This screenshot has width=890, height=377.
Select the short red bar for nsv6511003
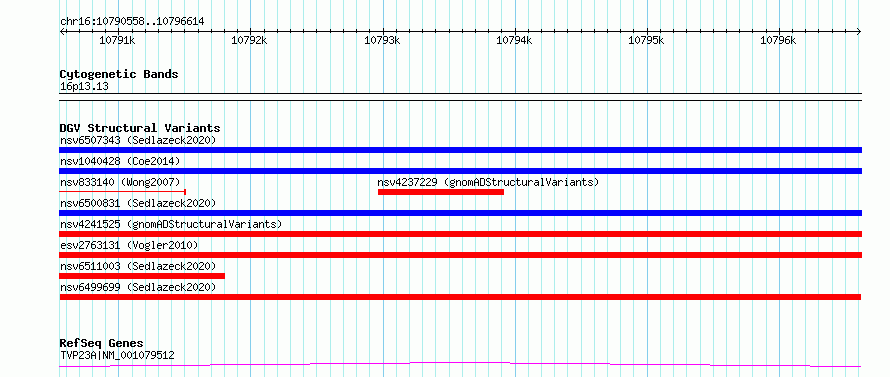(x=142, y=276)
